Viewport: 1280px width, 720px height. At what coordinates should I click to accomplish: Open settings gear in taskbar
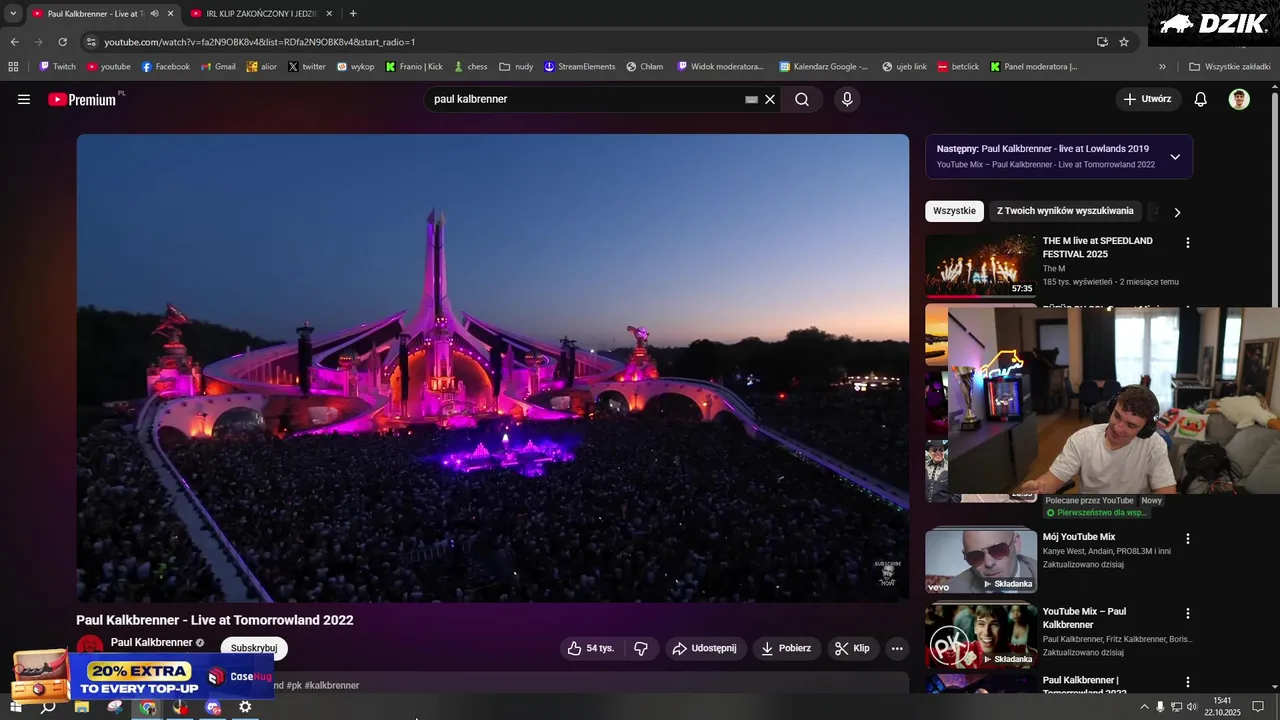[x=245, y=707]
